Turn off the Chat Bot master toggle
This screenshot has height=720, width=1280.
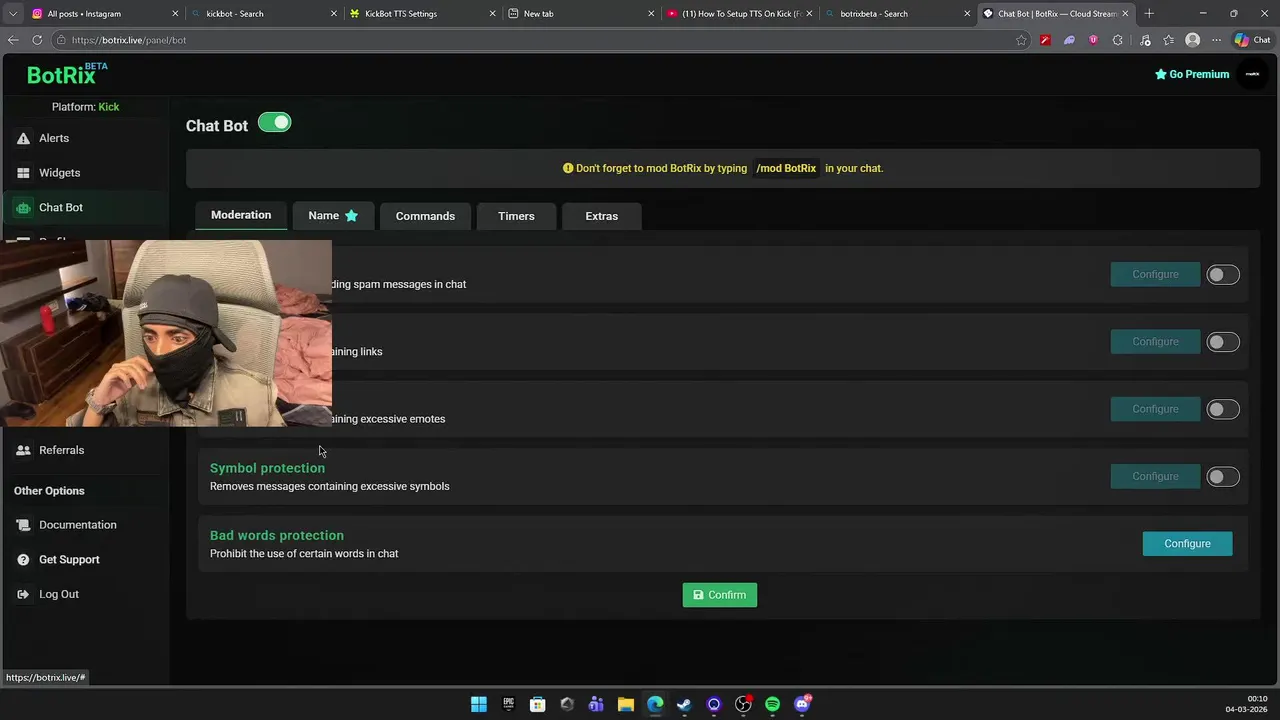tap(274, 123)
